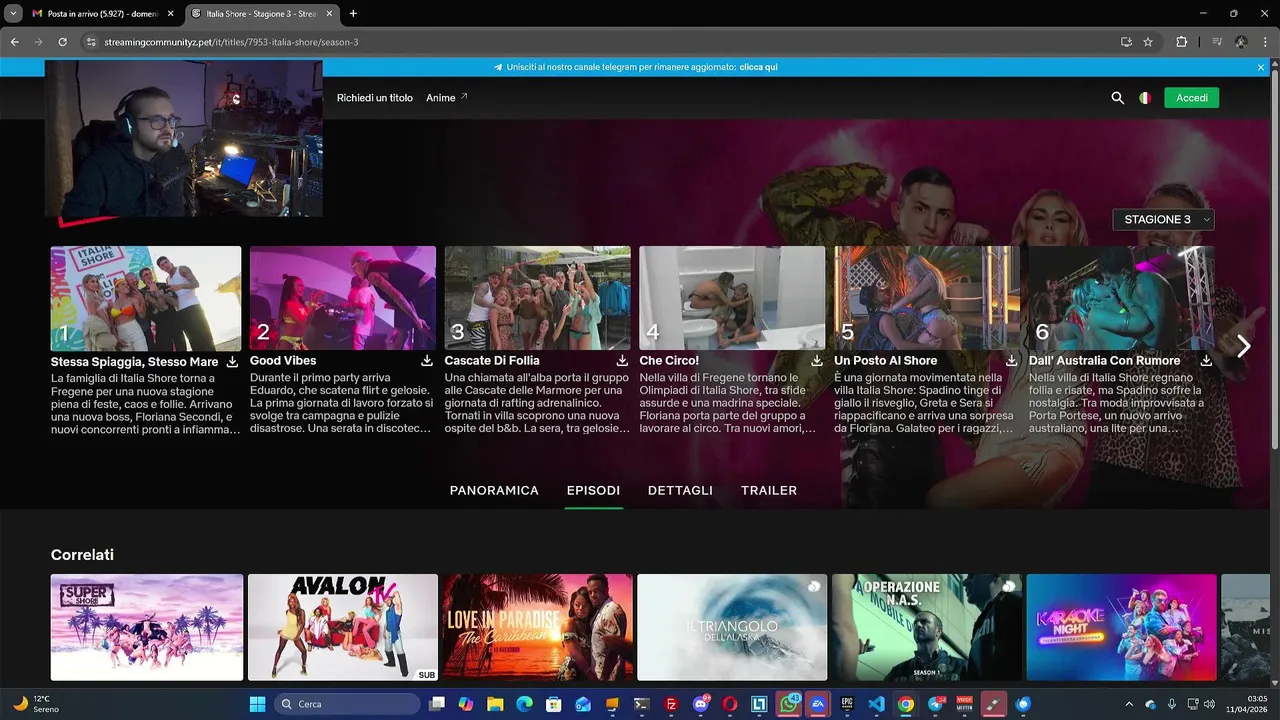Play episode 4 Che Circo! thumbnail
The image size is (1280, 720).
pyautogui.click(x=733, y=298)
